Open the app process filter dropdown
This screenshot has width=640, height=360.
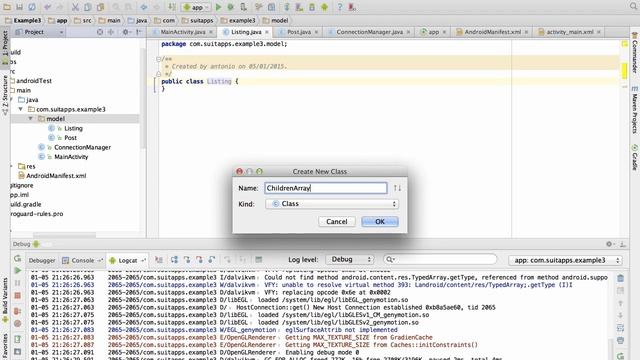click(565, 260)
